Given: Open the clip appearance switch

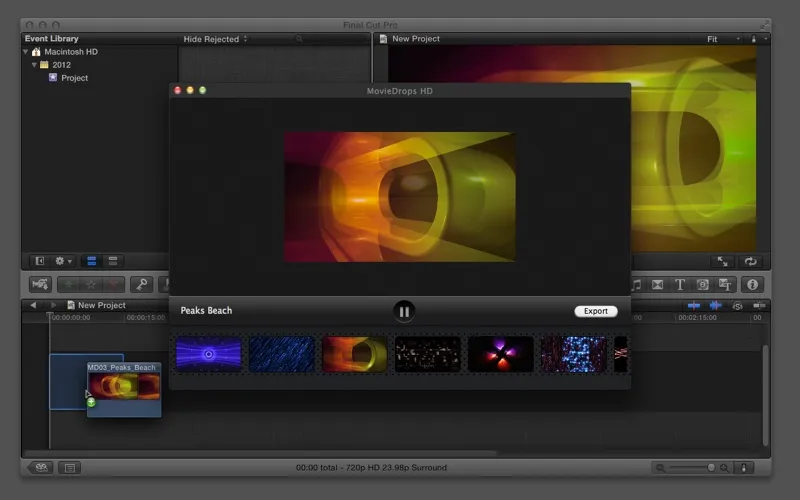Looking at the screenshot, I should coord(744,467).
